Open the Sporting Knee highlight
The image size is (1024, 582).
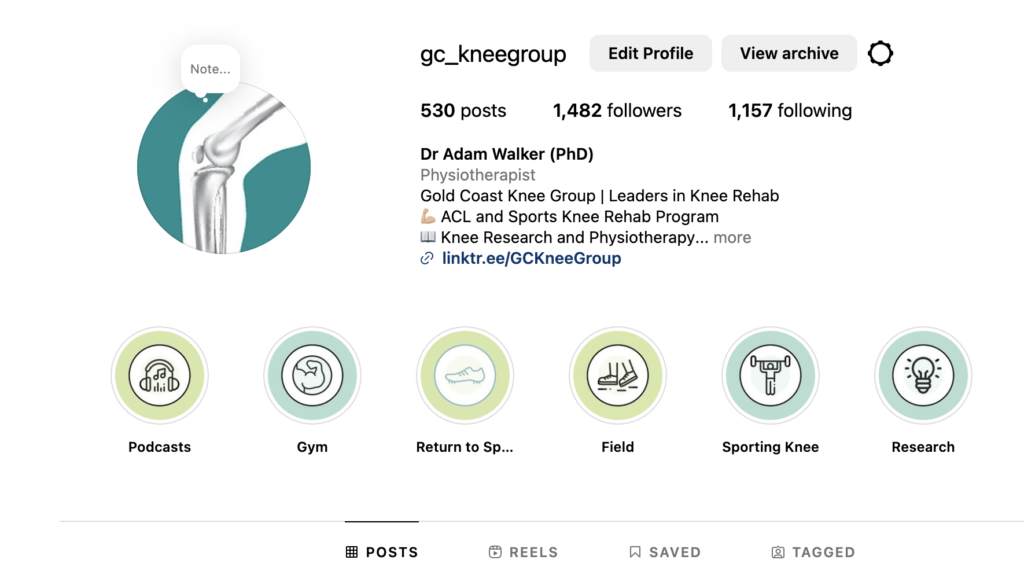pyautogui.click(x=770, y=376)
